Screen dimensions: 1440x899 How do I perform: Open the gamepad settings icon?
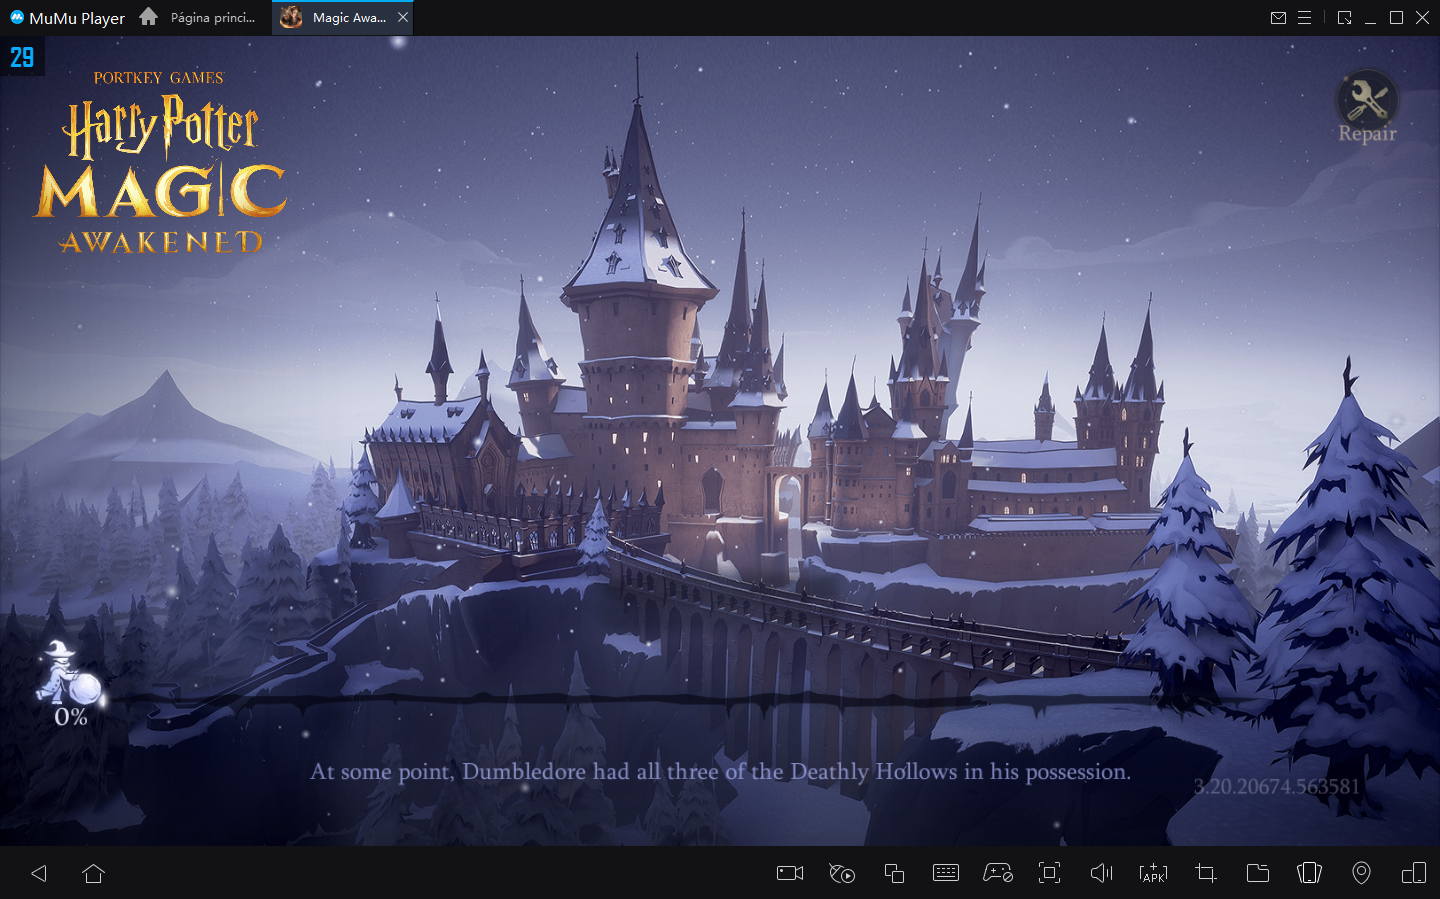[998, 873]
